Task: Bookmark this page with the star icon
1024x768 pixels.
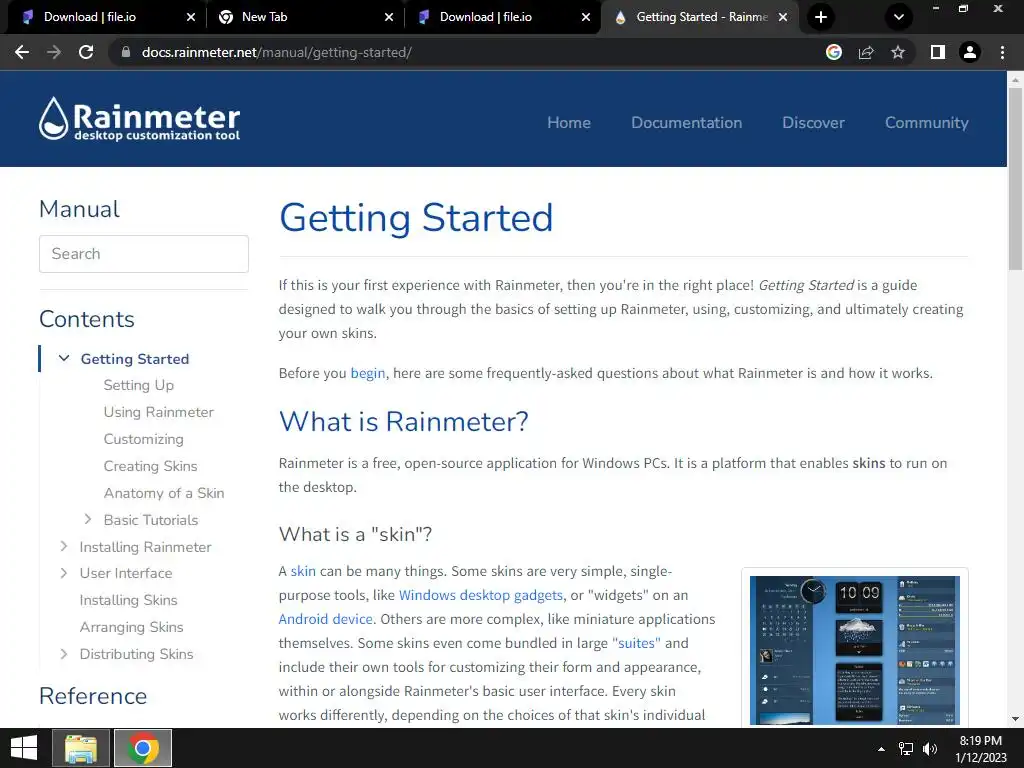Action: 898,52
